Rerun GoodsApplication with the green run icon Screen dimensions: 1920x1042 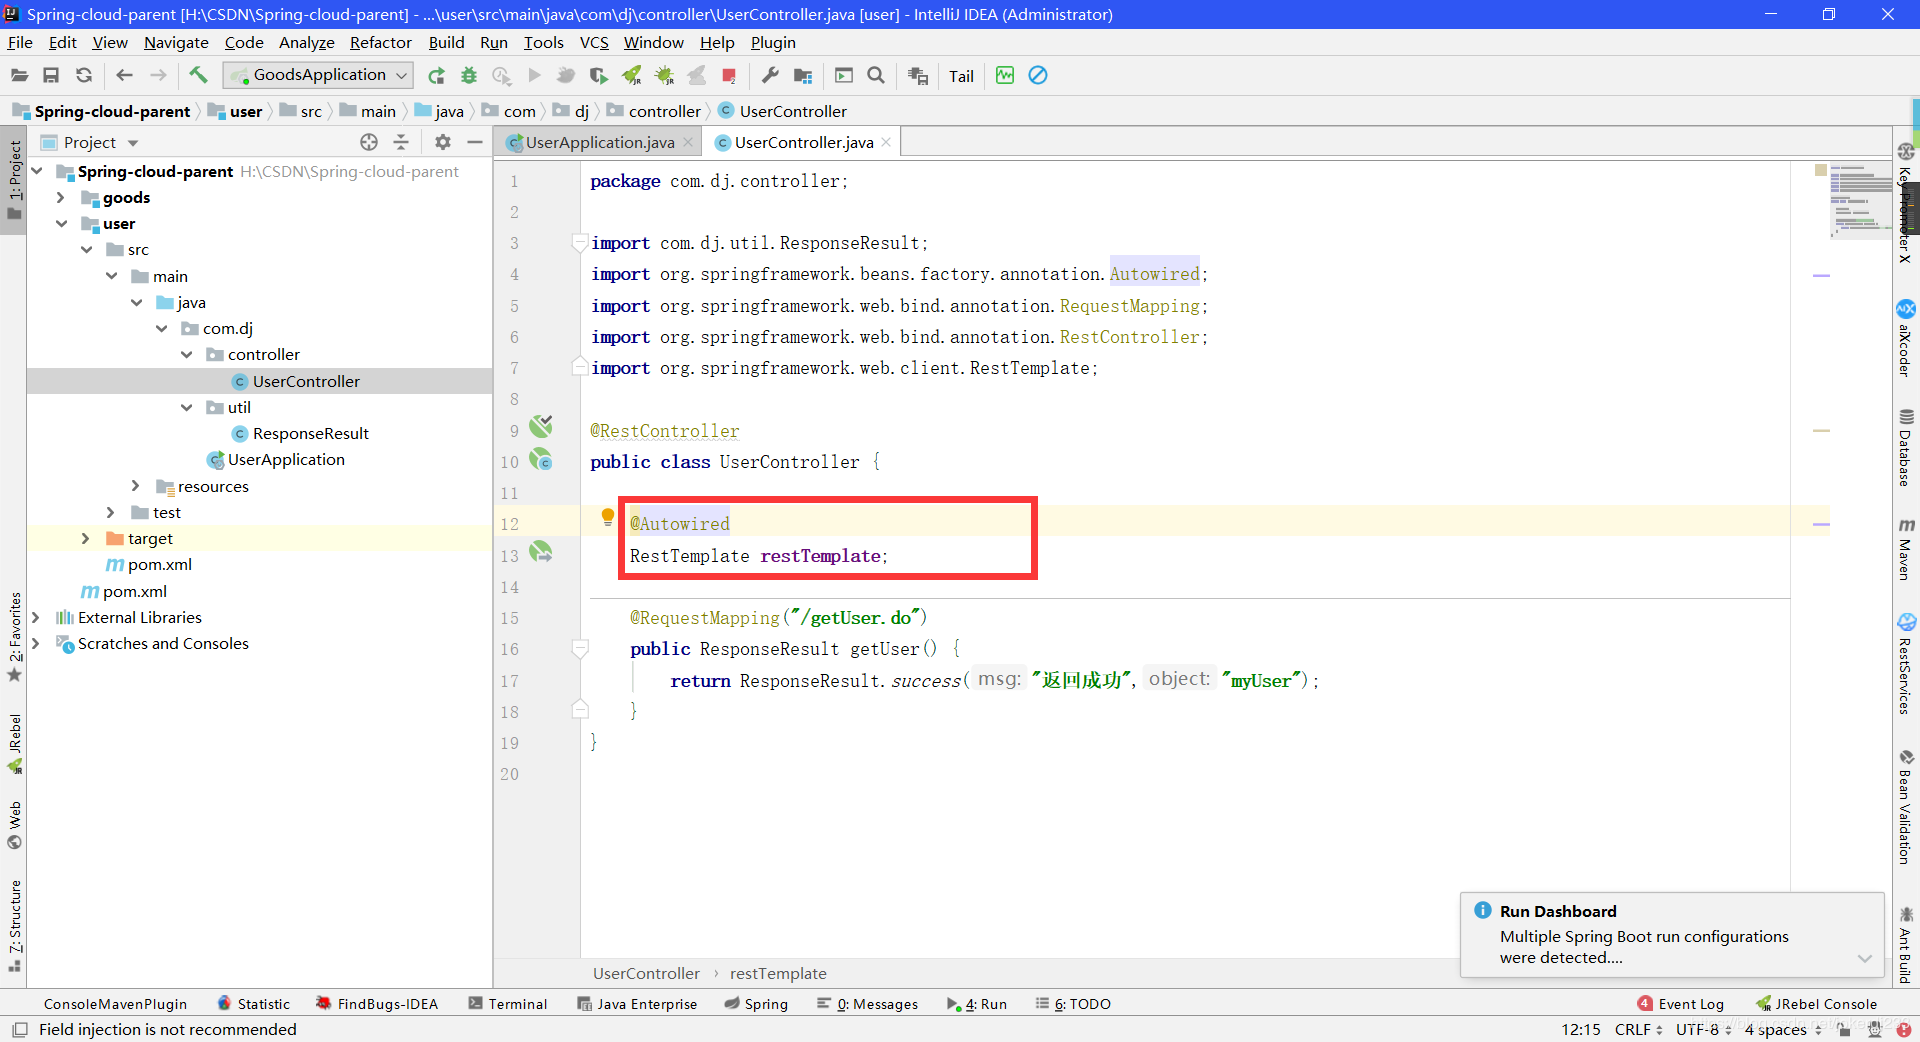point(436,76)
